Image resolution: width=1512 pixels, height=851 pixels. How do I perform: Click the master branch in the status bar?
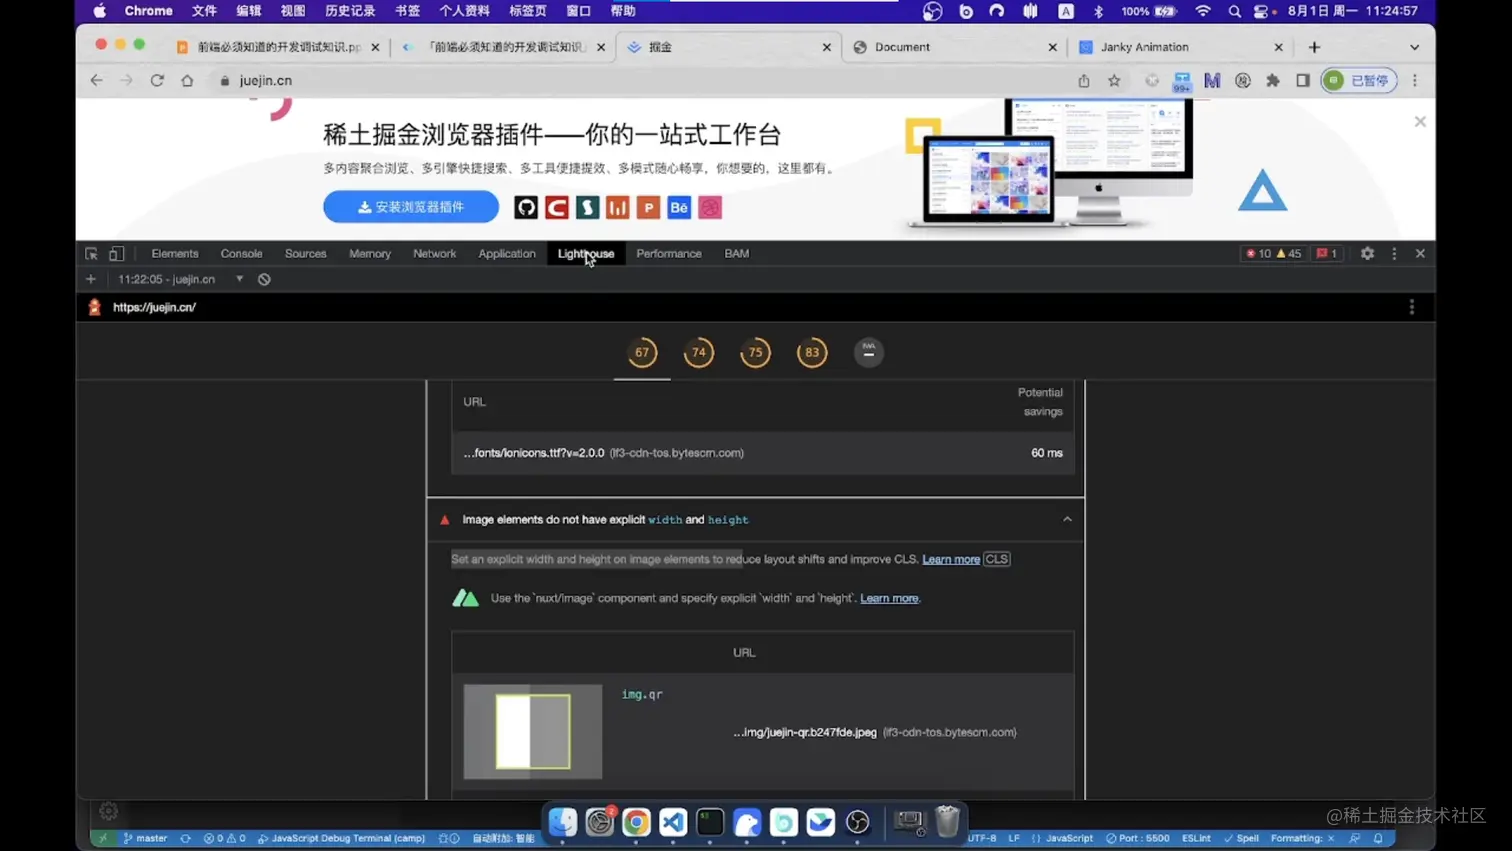coord(146,838)
